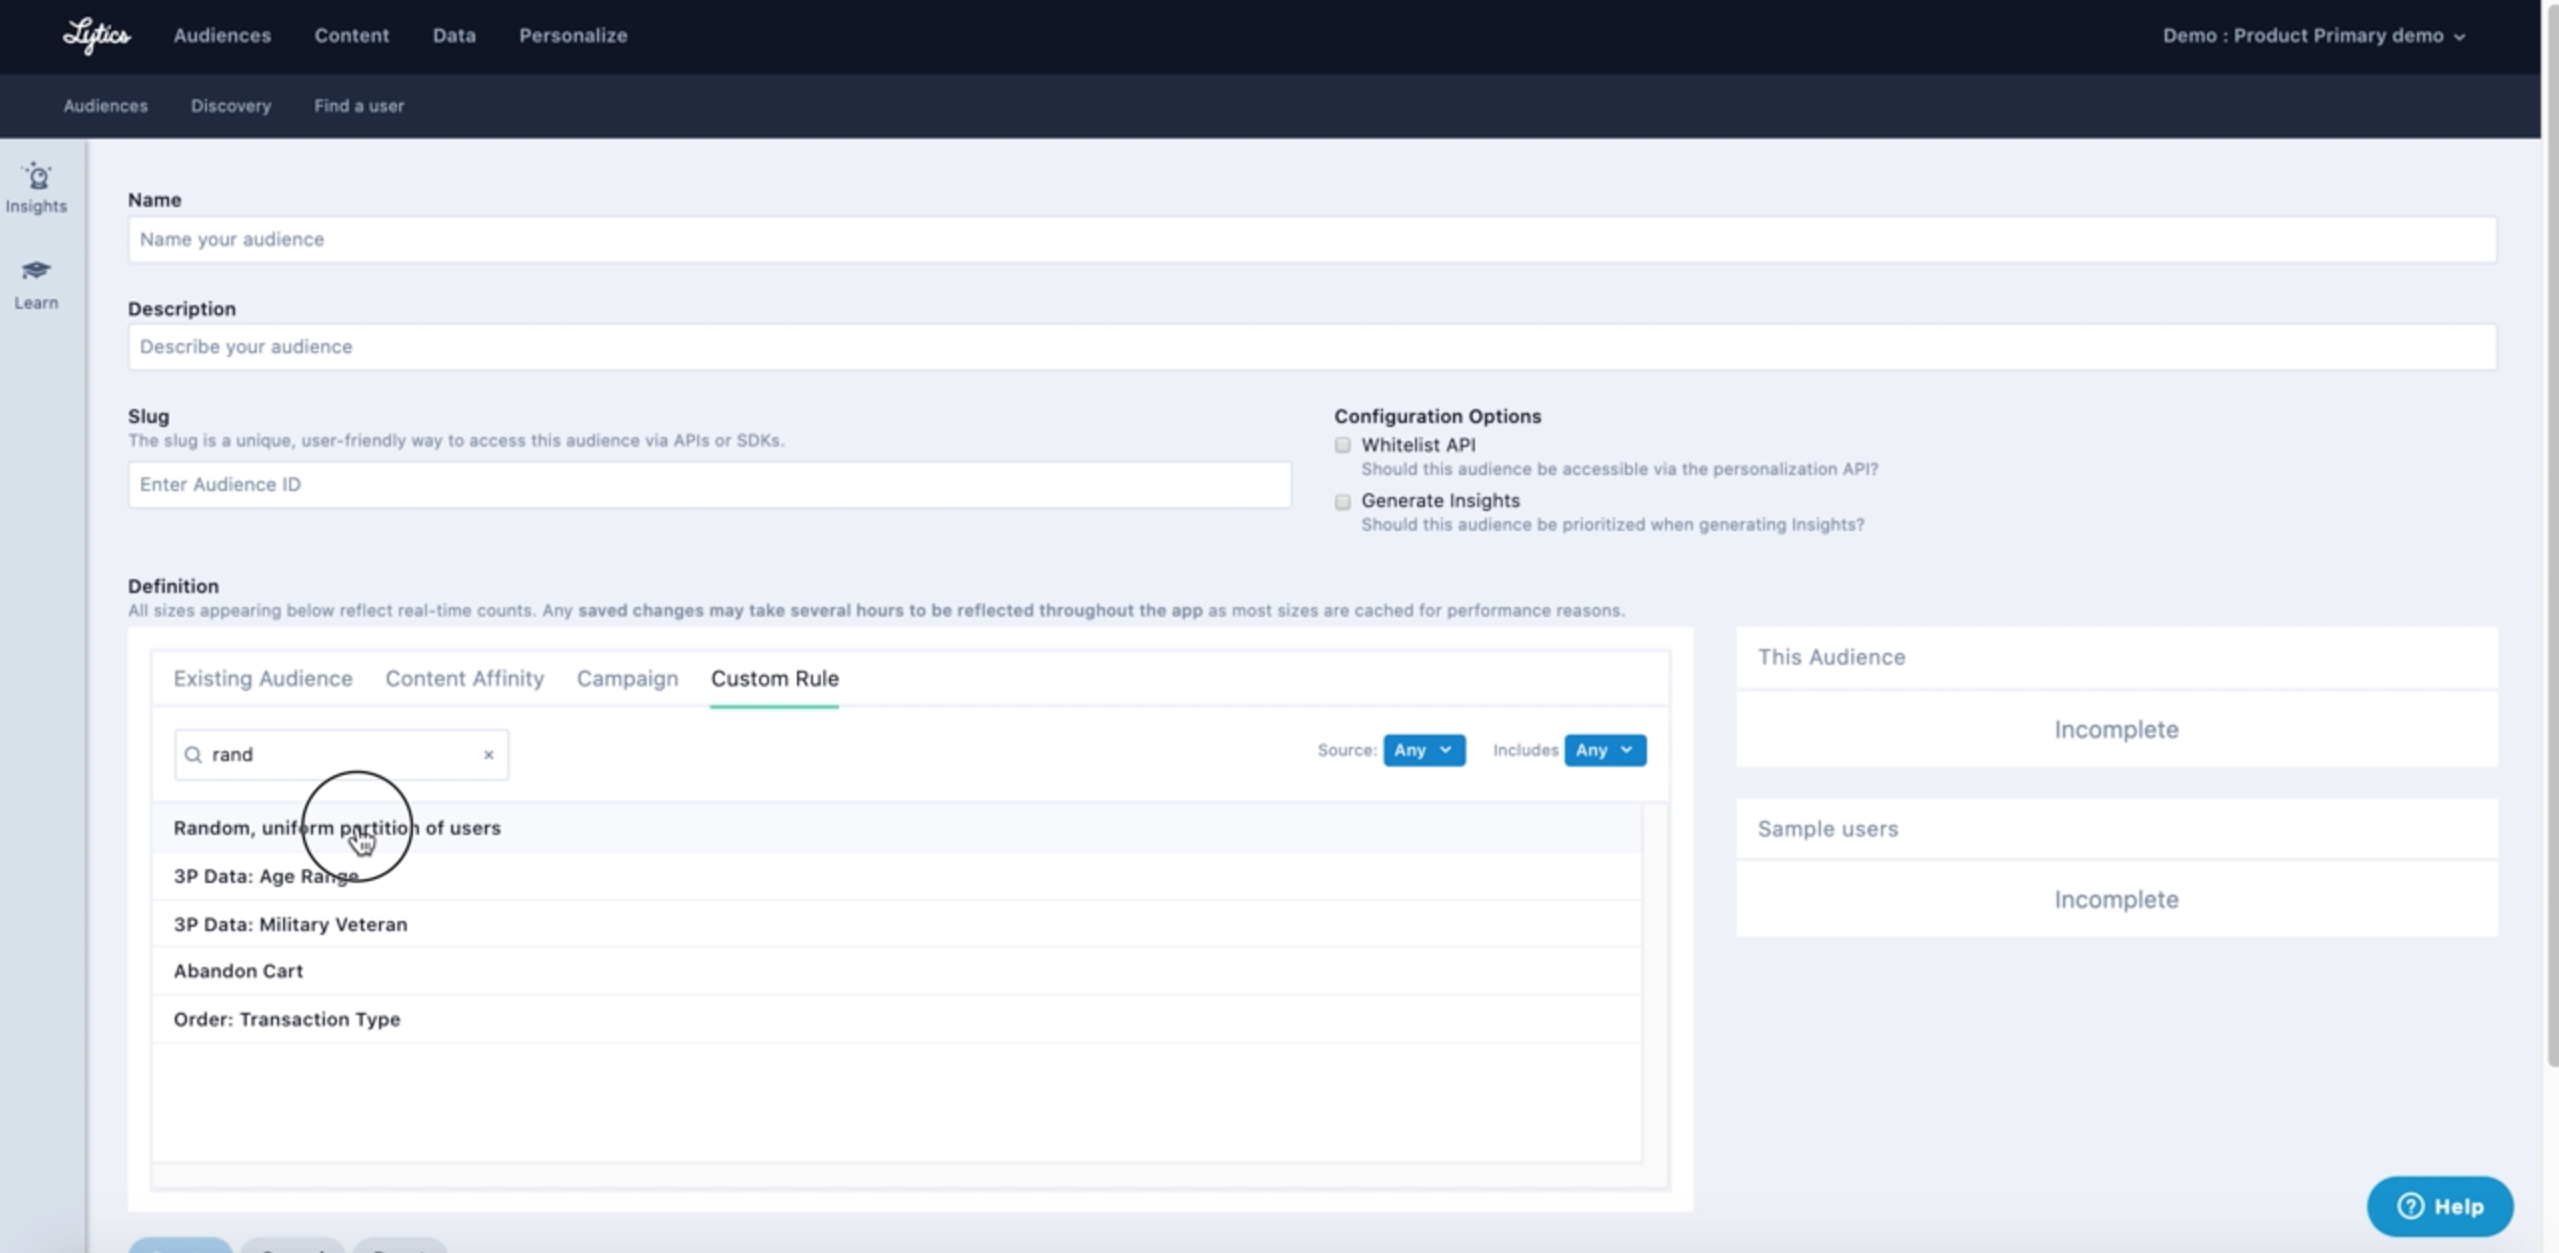The height and width of the screenshot is (1253, 2559).
Task: Click the Lytics logo
Action: 95,36
